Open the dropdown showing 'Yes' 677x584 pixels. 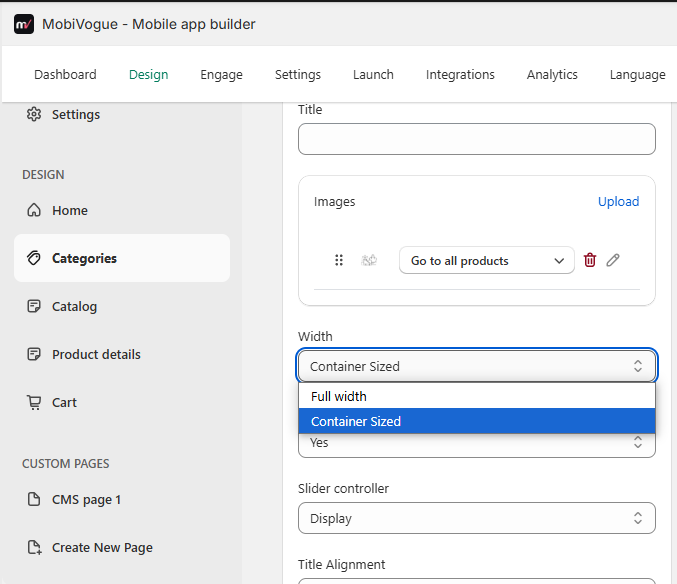(x=477, y=445)
